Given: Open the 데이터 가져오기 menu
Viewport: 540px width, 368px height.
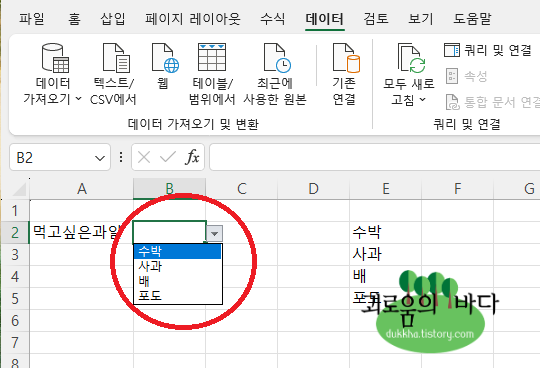Looking at the screenshot, I should (x=52, y=74).
